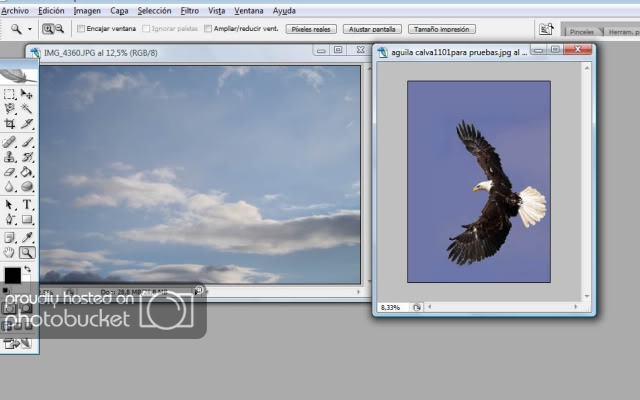Open the Filtro menu
This screenshot has width=640, height=400.
[x=189, y=10]
